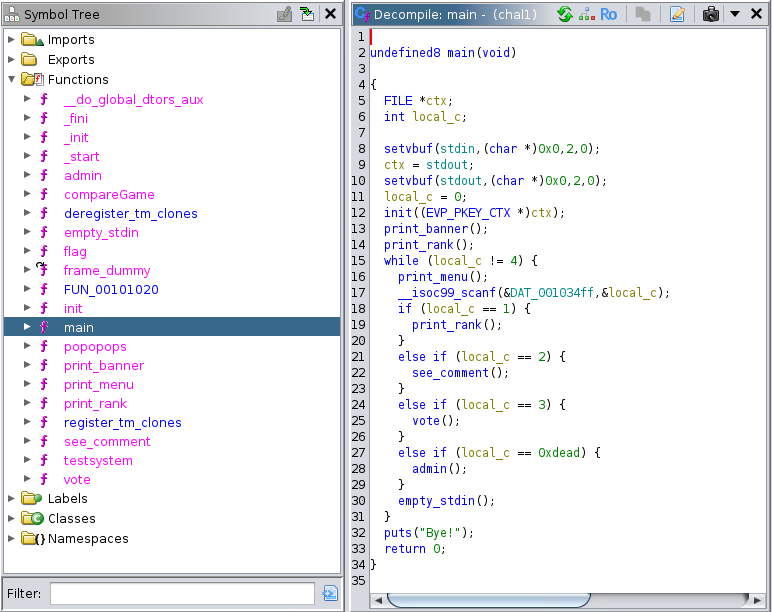
Task: Re-decompile with the green refresh icon
Action: [565, 14]
